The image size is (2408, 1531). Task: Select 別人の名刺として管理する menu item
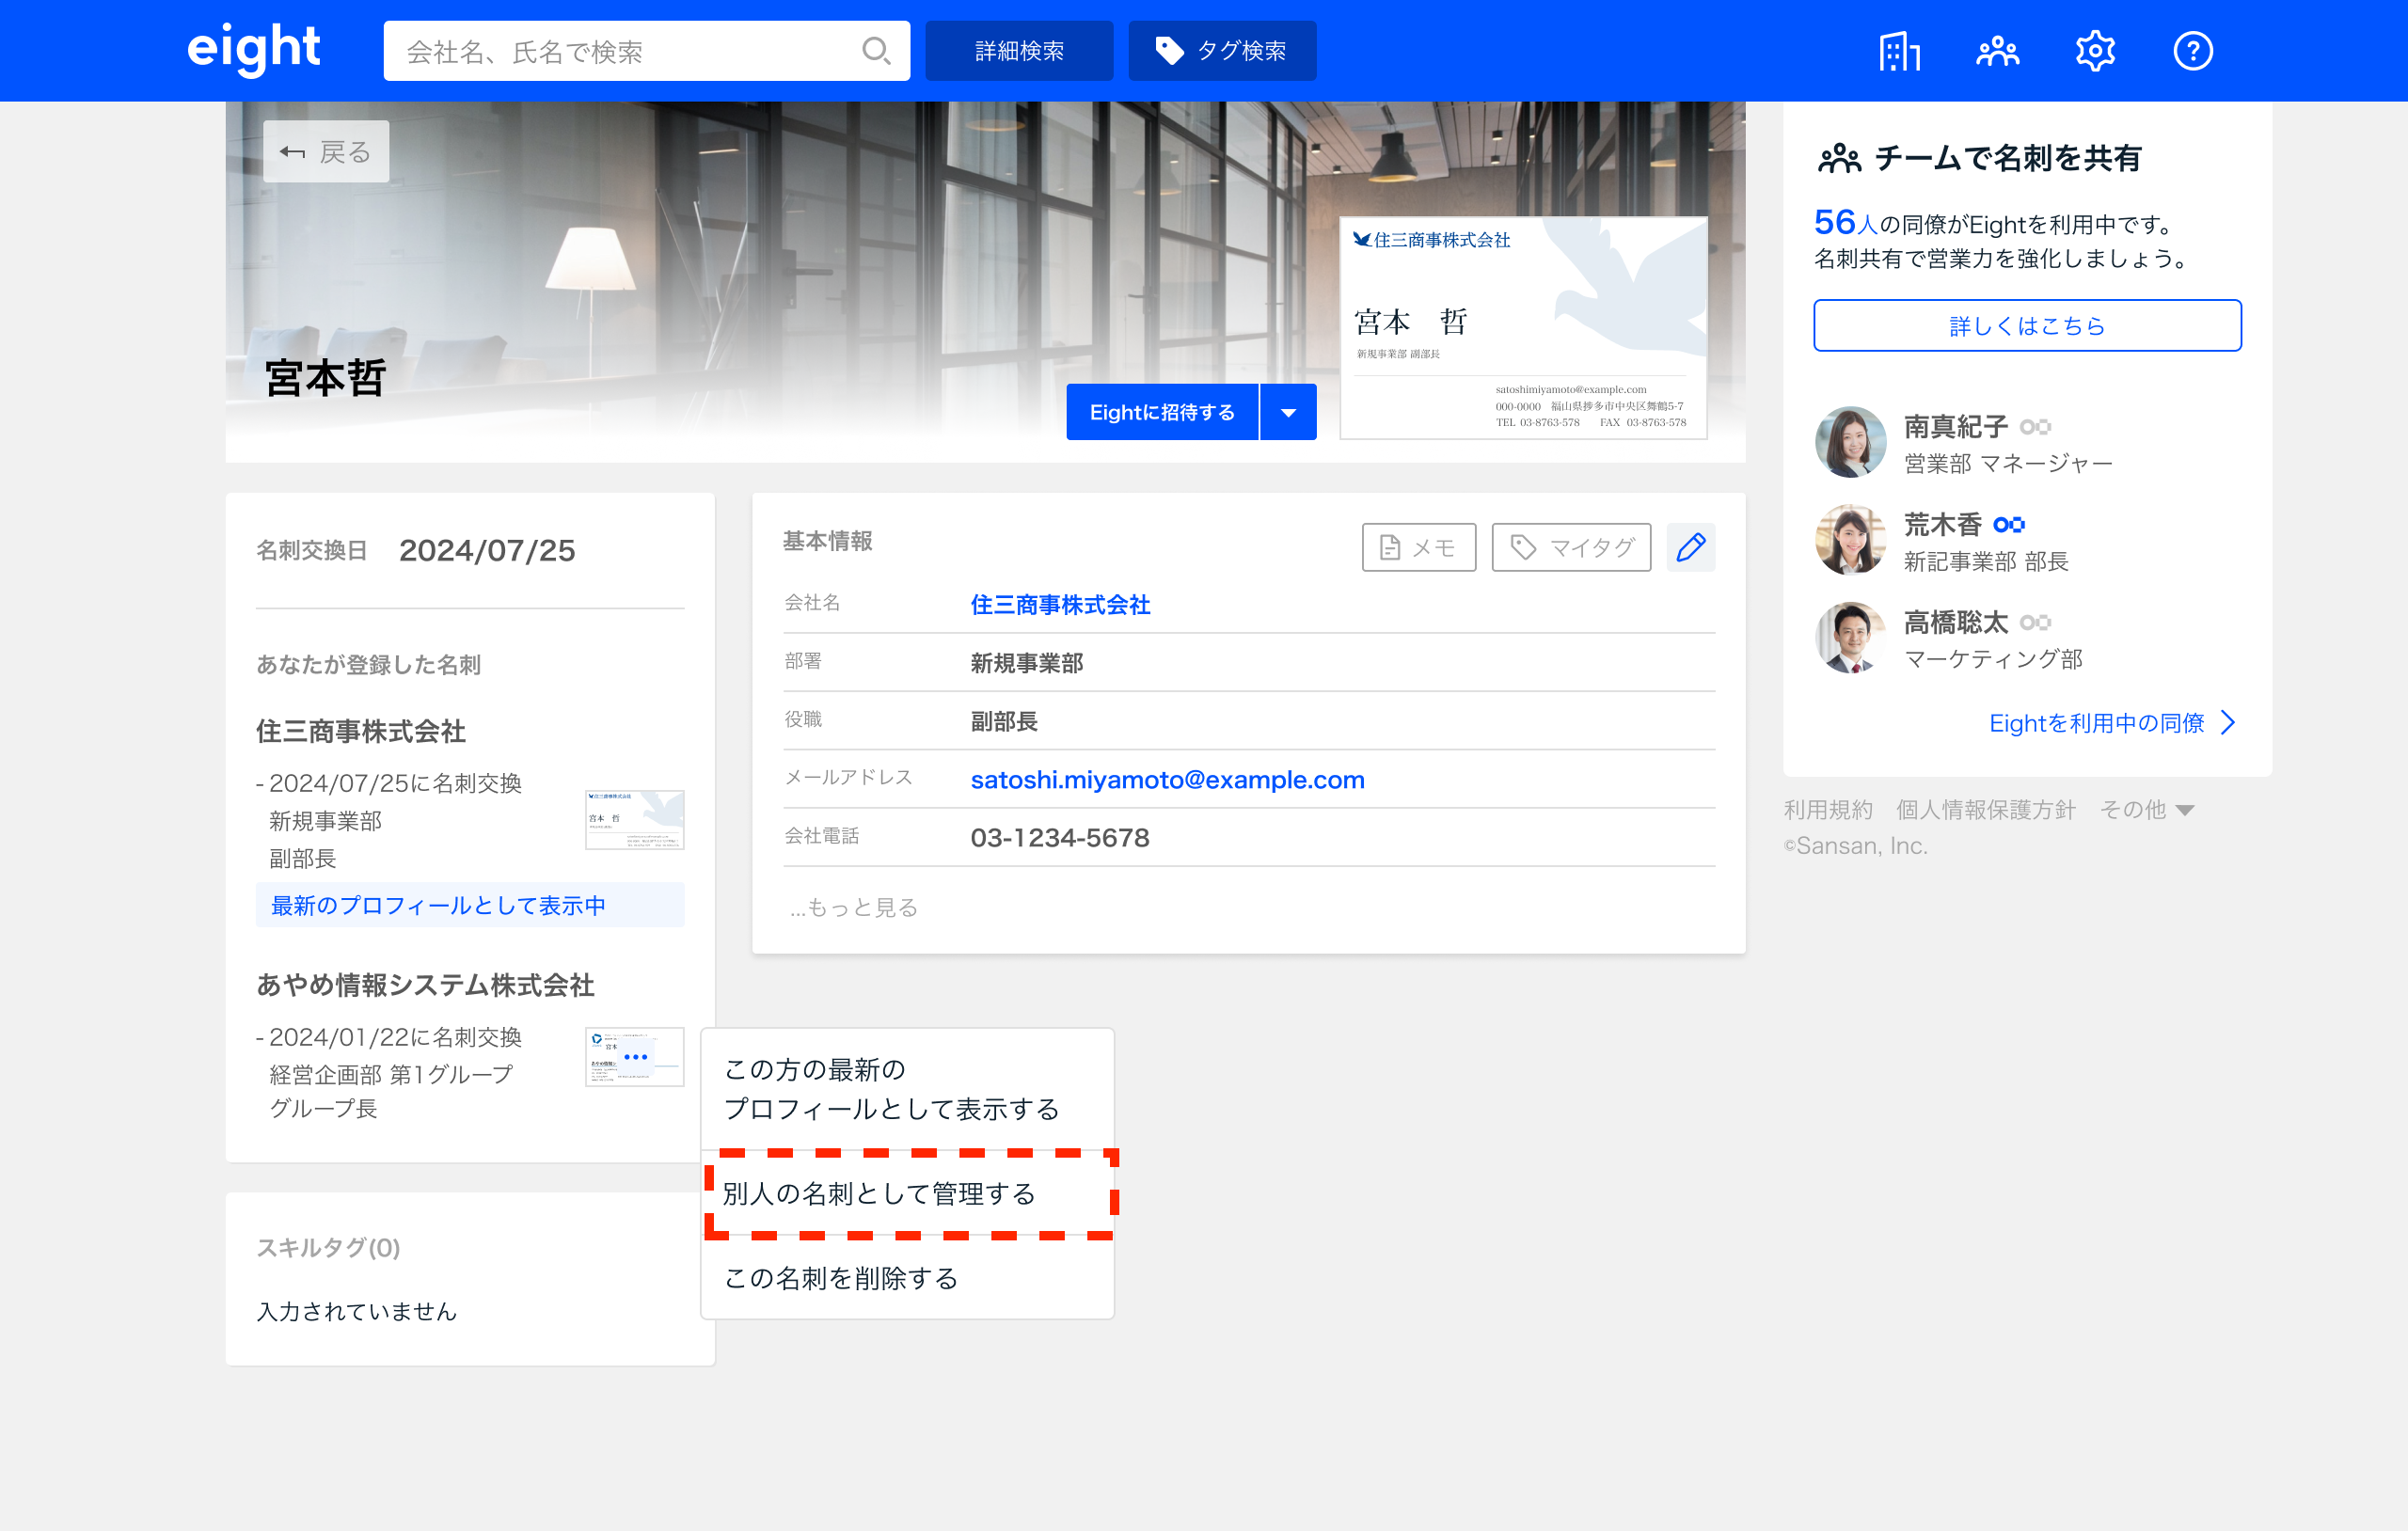coord(878,1194)
